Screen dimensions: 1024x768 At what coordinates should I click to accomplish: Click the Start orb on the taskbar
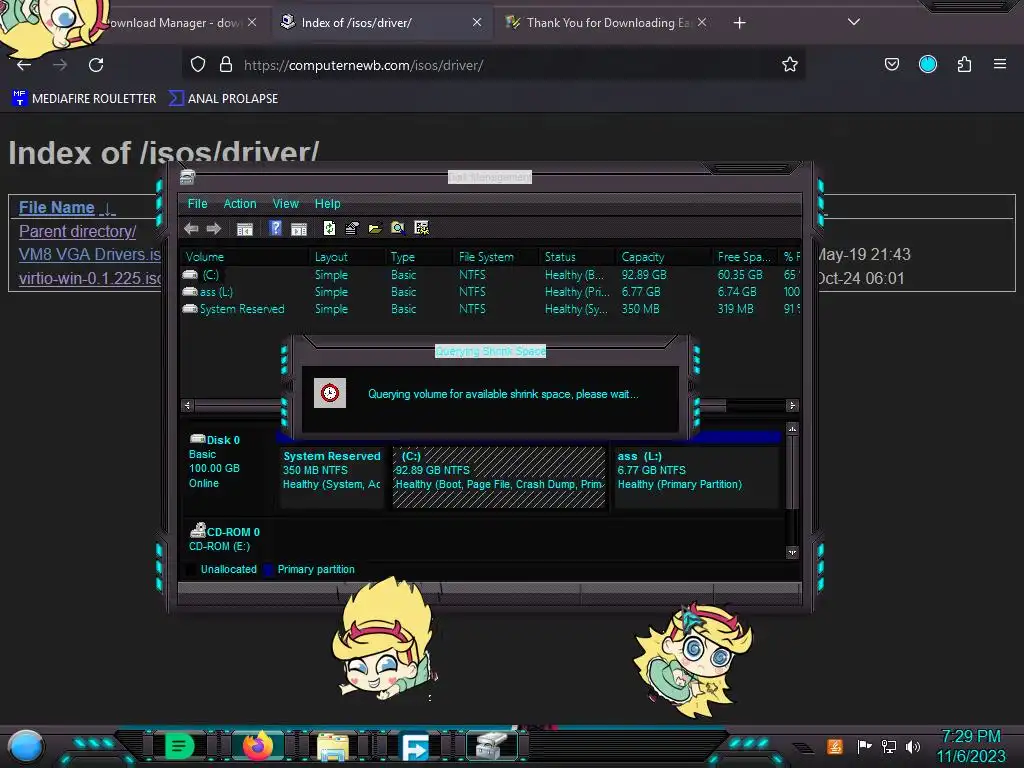click(26, 746)
